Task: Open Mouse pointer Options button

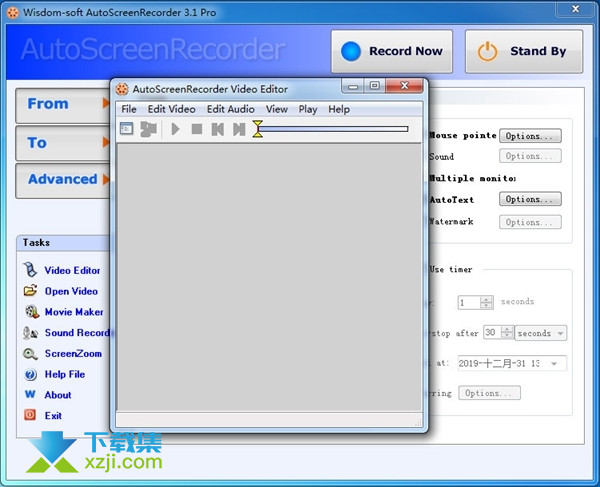Action: click(530, 136)
